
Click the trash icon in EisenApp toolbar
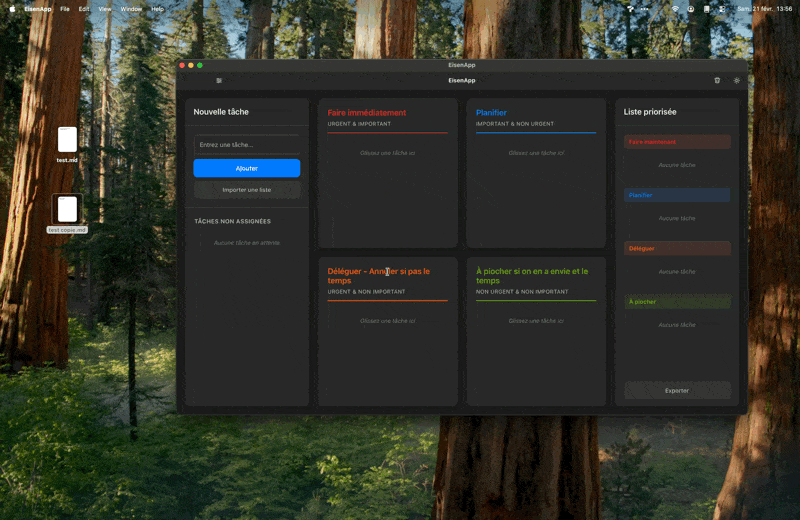click(717, 81)
